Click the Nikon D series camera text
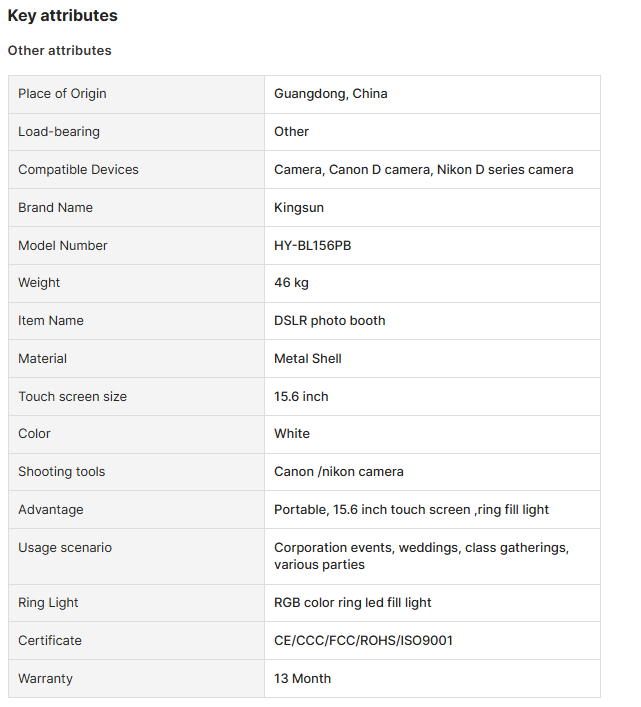The image size is (641, 707). coord(505,170)
